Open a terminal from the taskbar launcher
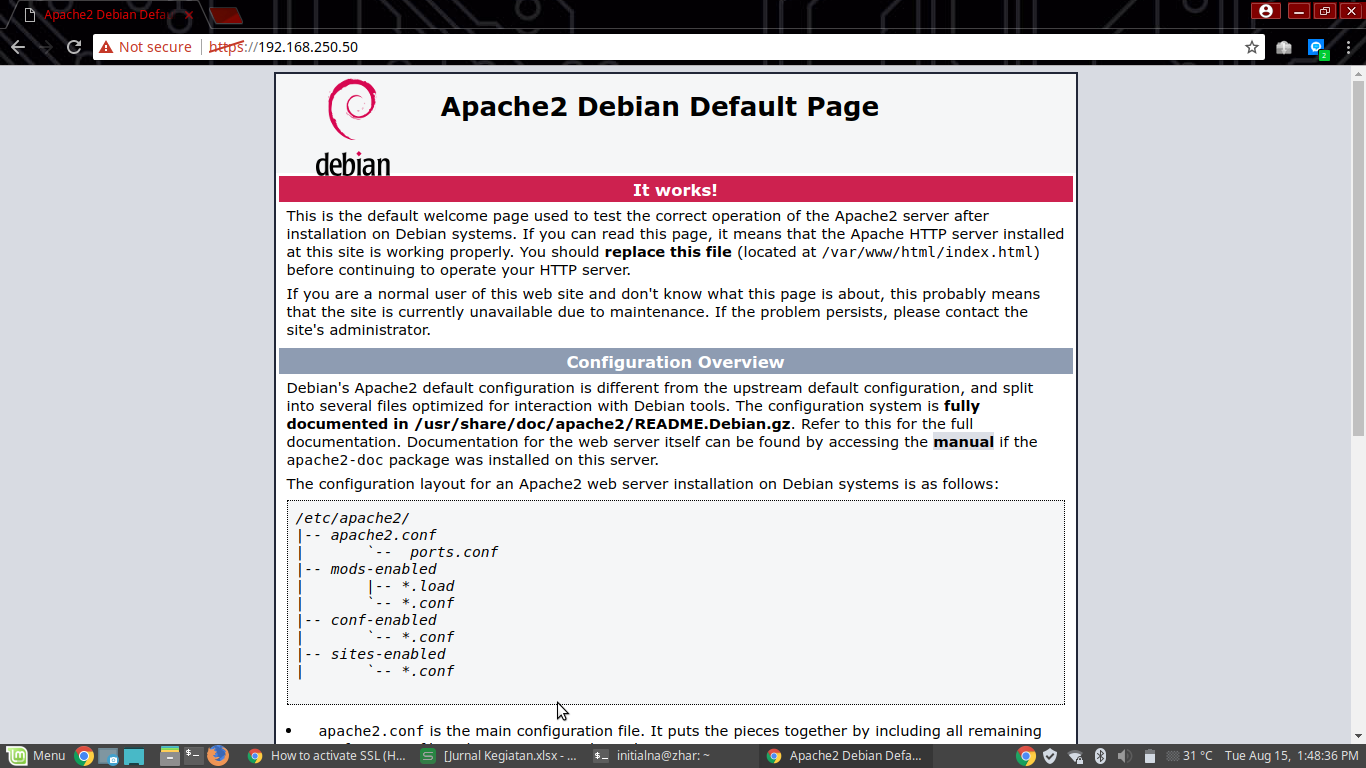This screenshot has width=1366, height=768. pos(194,755)
